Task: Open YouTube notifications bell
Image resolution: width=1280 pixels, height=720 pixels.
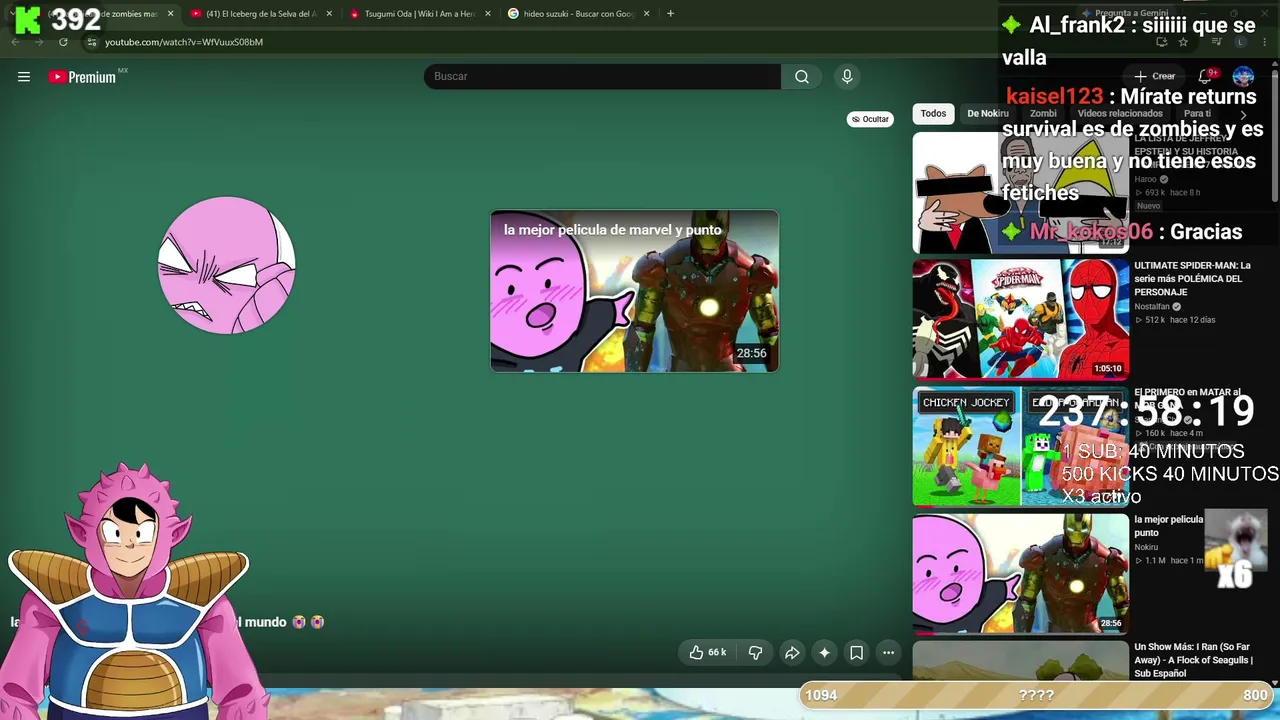Action: coord(1206,77)
